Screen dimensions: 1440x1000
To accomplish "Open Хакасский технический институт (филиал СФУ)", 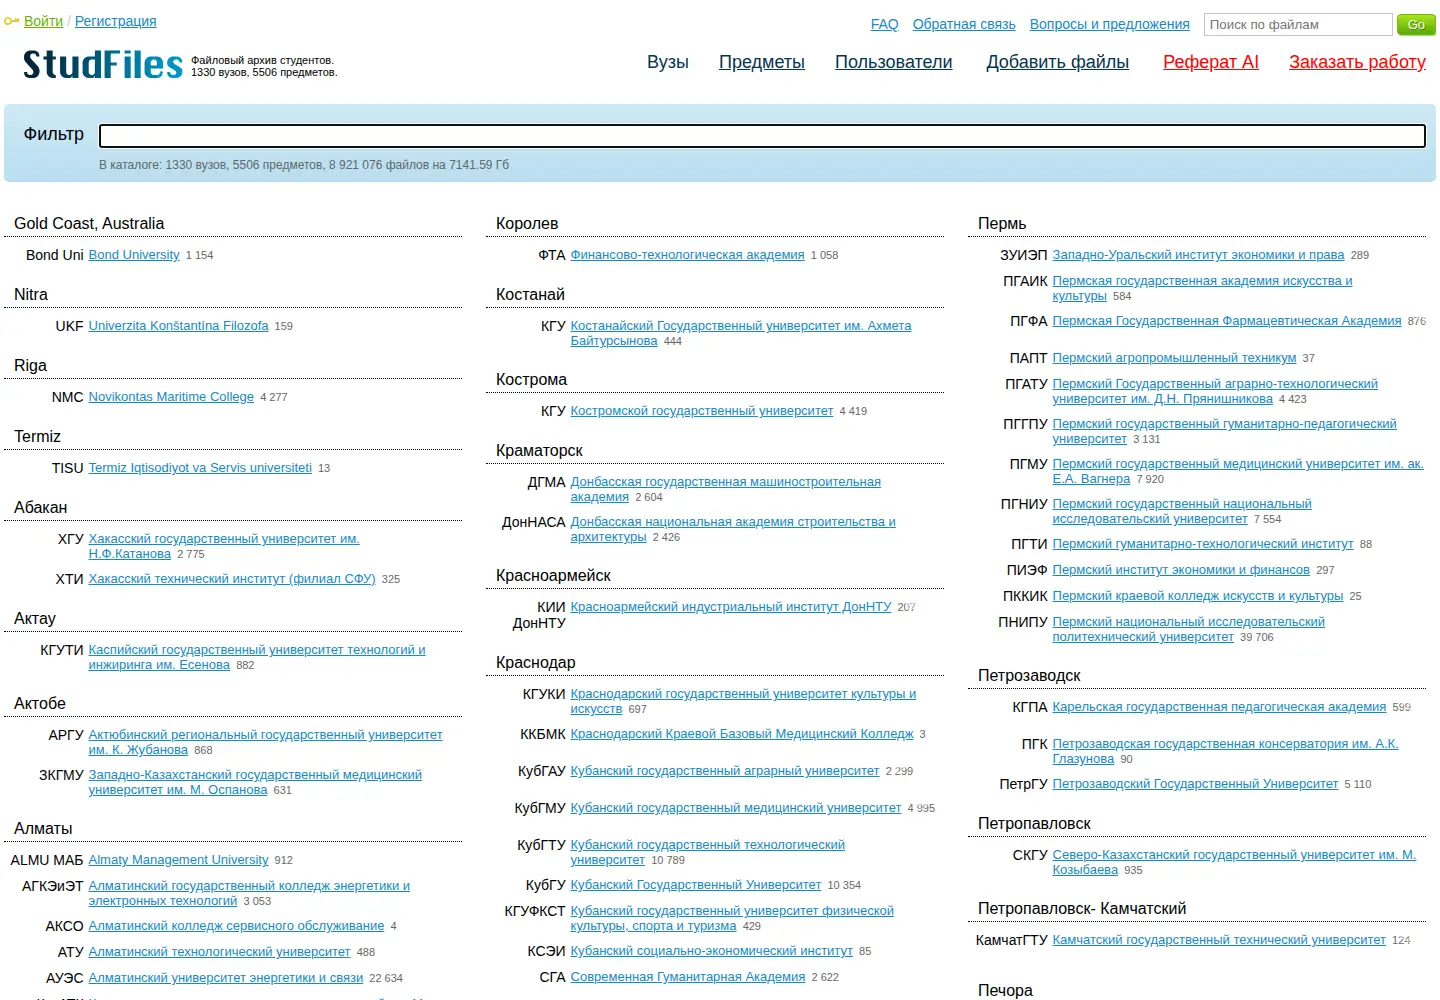I will (232, 579).
